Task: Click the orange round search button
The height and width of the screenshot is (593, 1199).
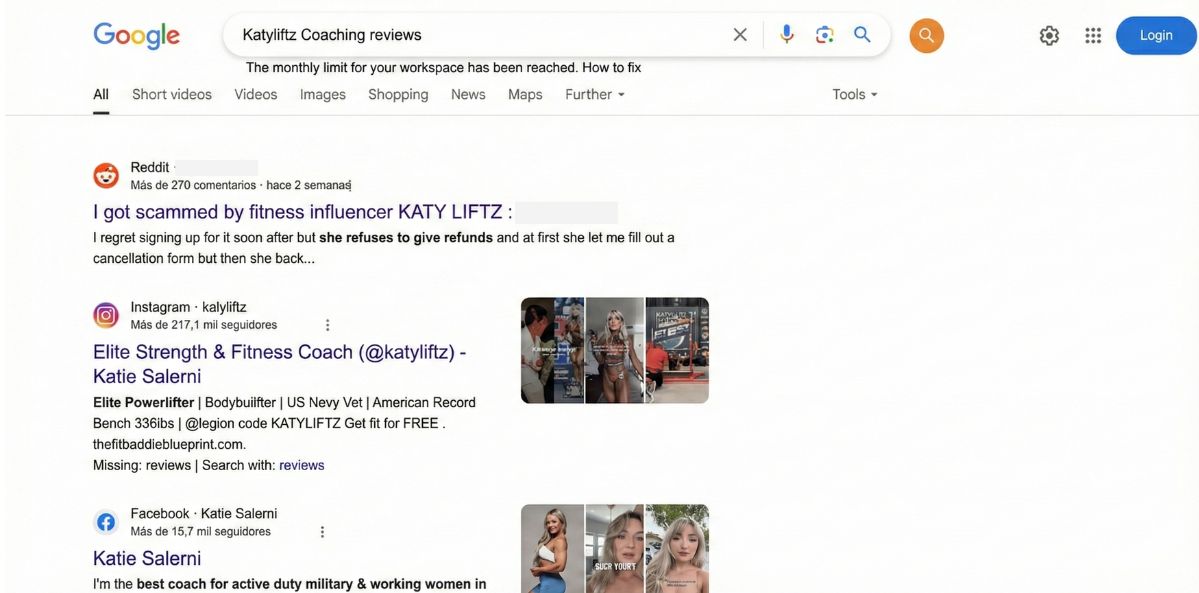Action: tap(927, 35)
